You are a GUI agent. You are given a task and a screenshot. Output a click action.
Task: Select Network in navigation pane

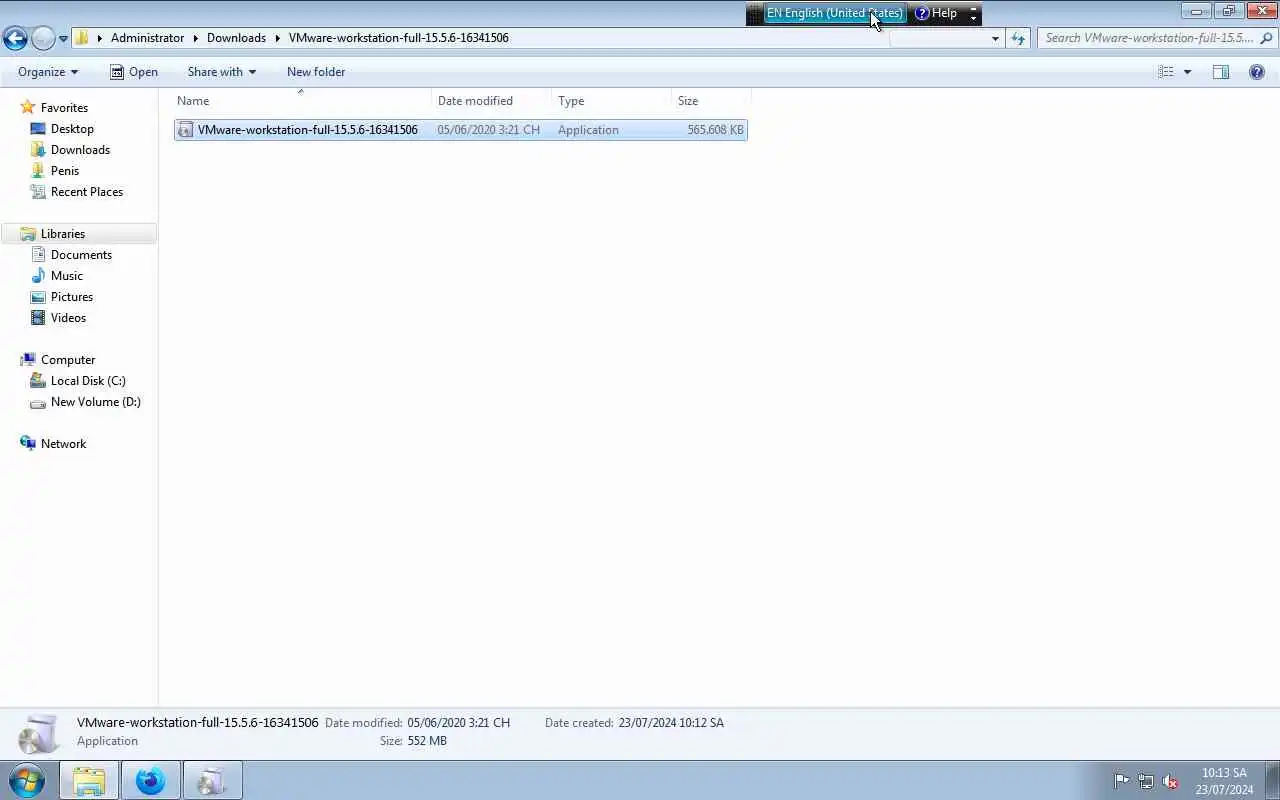[x=63, y=444]
